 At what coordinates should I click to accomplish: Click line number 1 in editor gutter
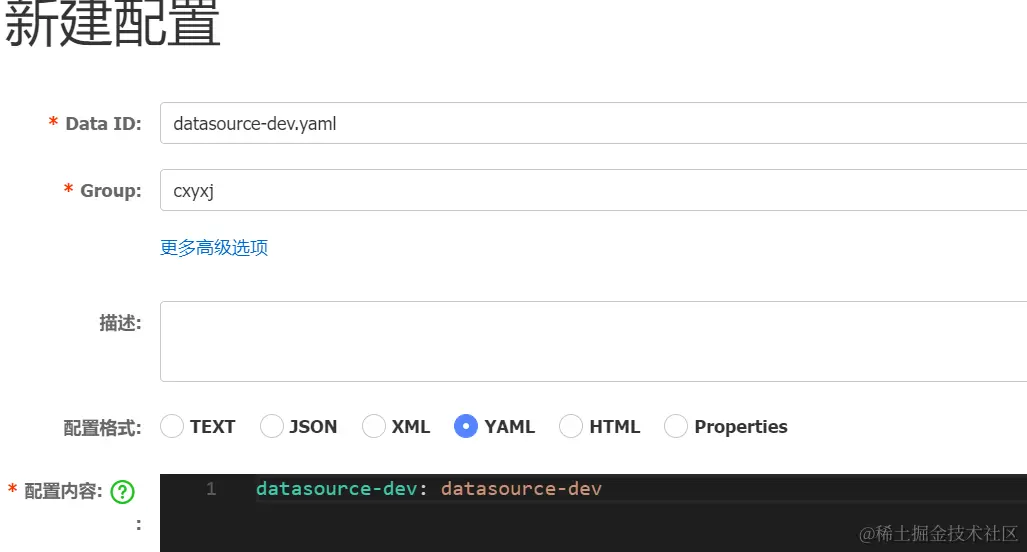211,489
